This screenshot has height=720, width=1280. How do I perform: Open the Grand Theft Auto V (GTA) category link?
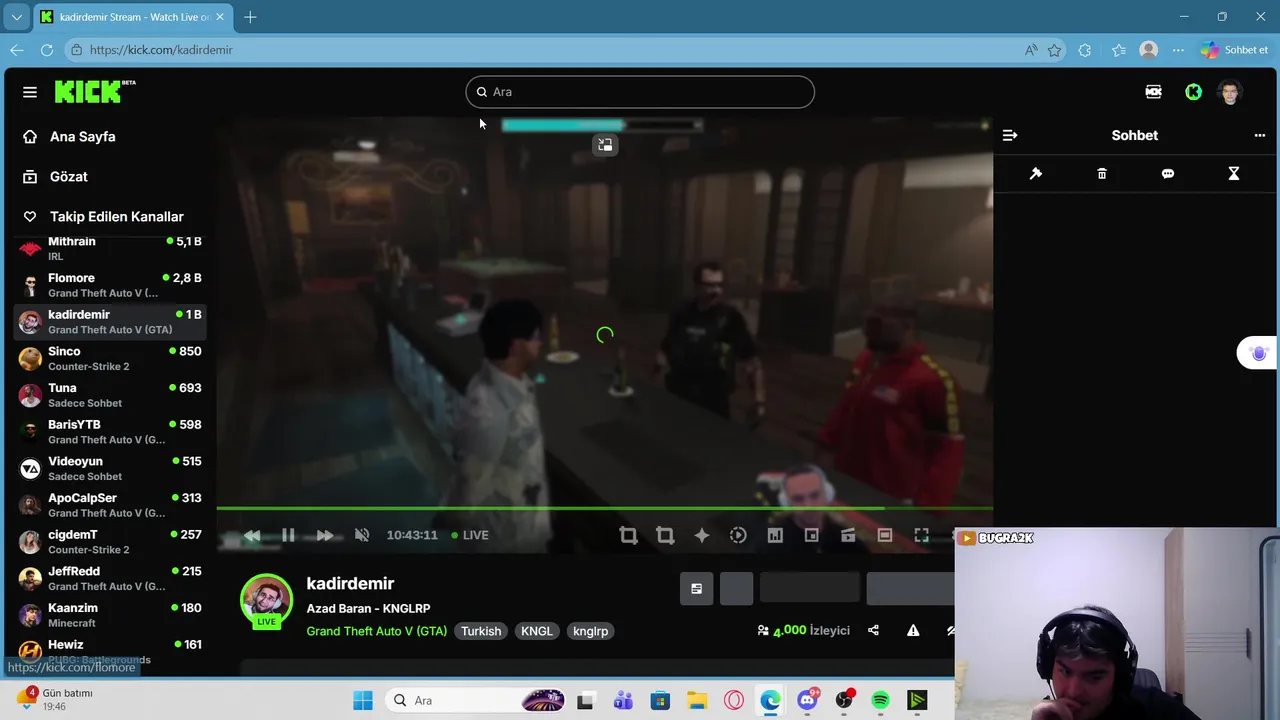pos(377,631)
